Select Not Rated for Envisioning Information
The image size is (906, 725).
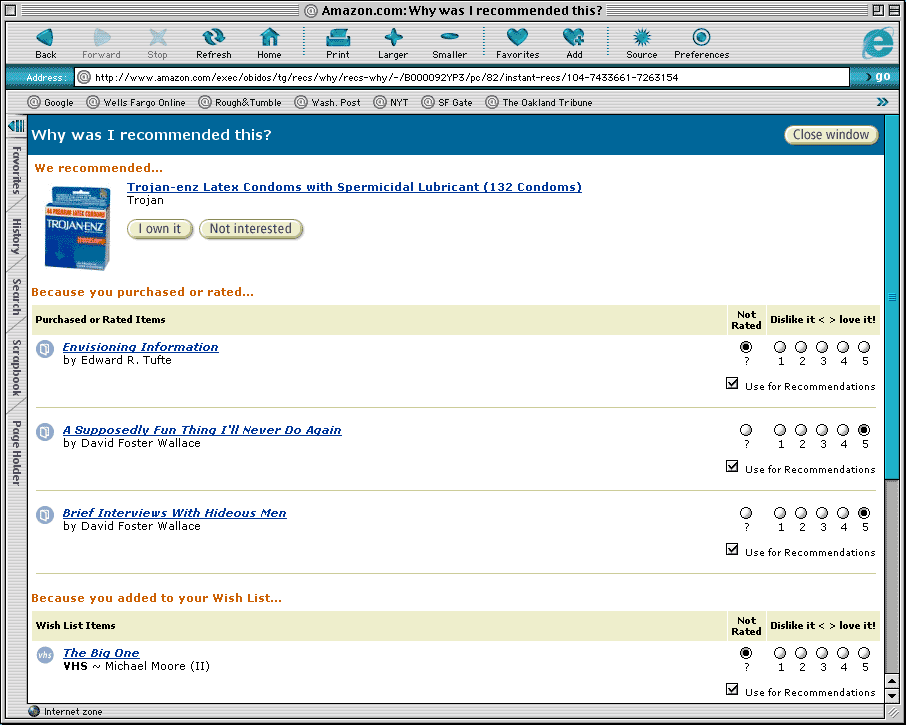[x=746, y=347]
